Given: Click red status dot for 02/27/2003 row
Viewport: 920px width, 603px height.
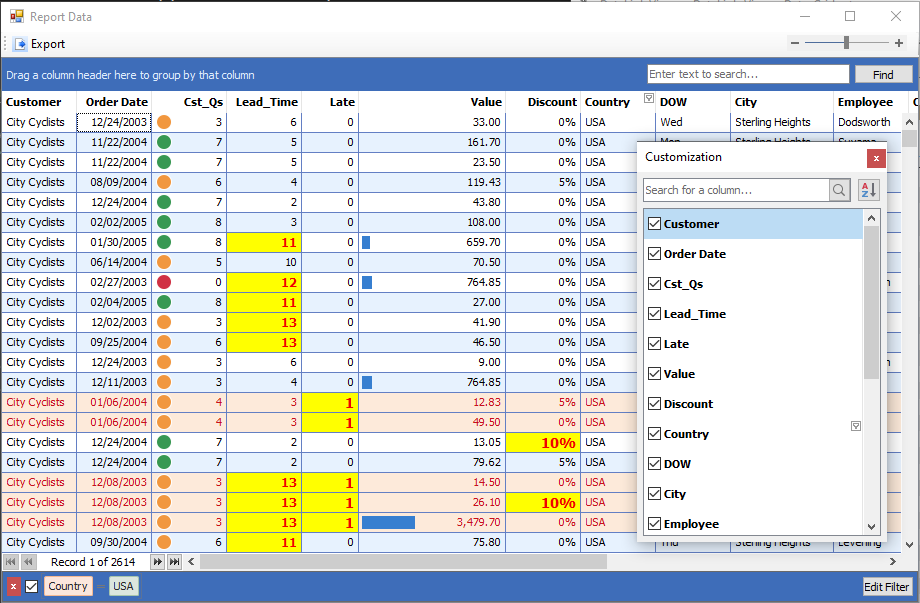Looking at the screenshot, I should [164, 282].
